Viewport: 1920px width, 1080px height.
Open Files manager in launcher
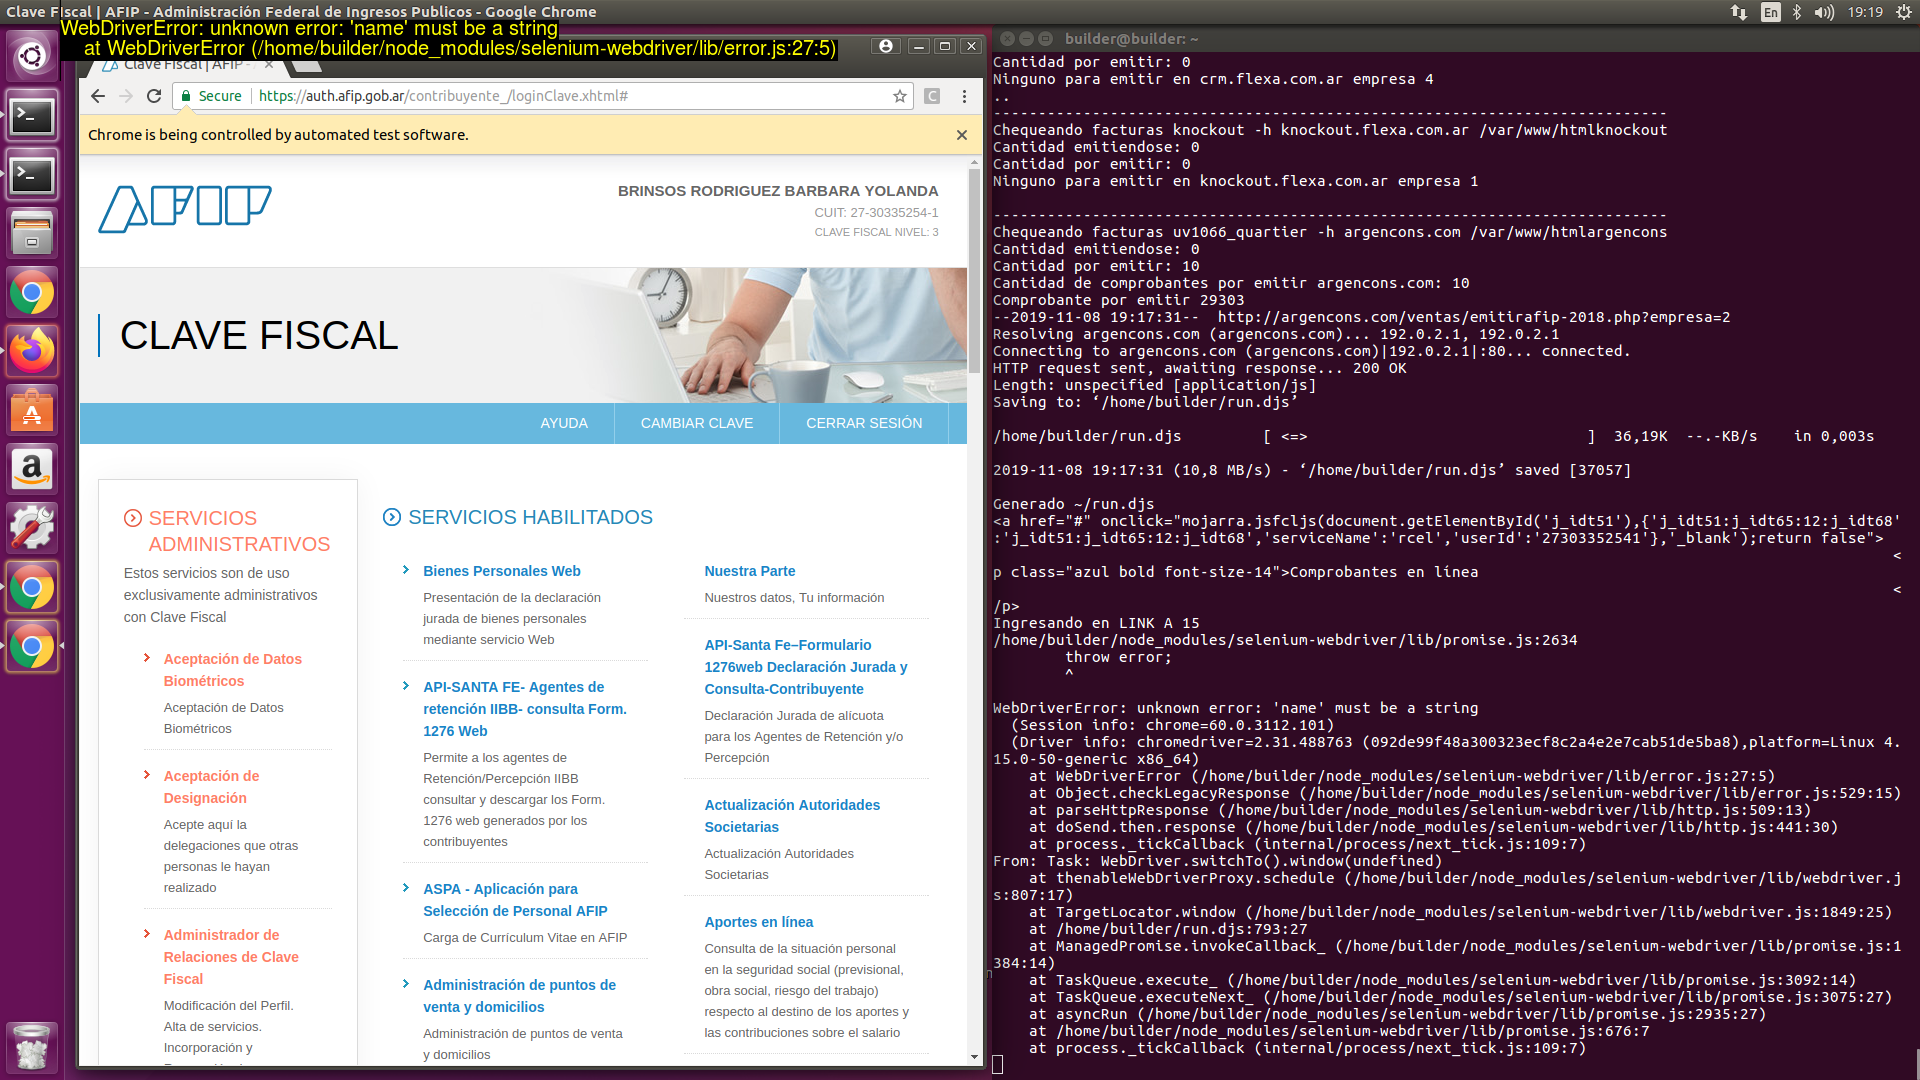tap(32, 234)
